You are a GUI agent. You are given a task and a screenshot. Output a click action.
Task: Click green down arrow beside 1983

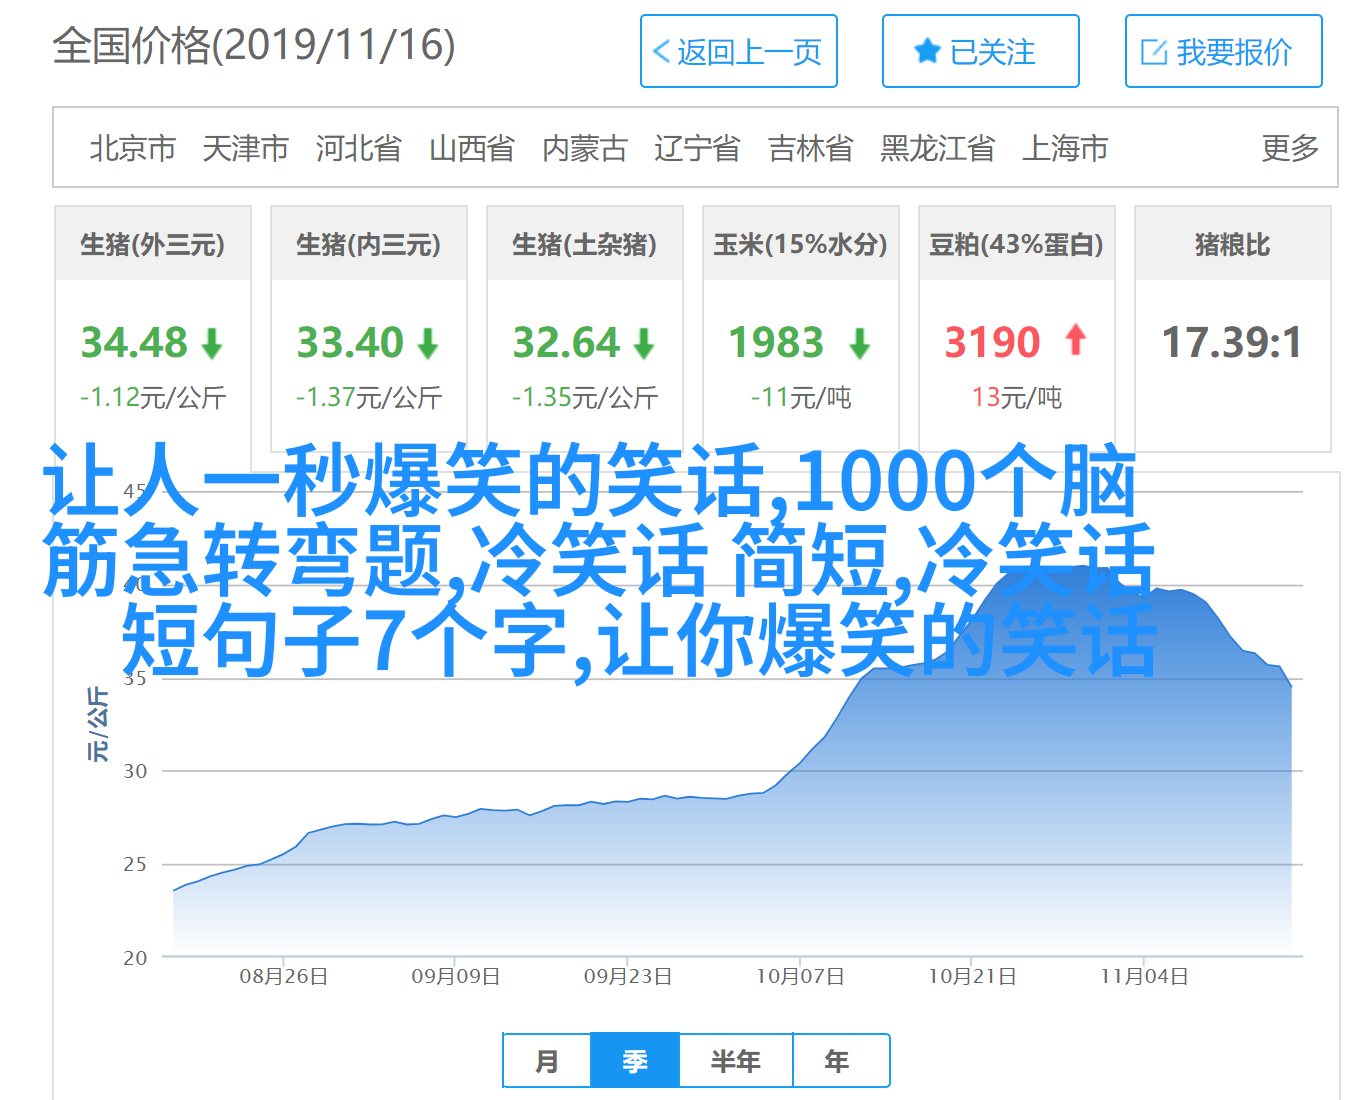click(x=859, y=344)
